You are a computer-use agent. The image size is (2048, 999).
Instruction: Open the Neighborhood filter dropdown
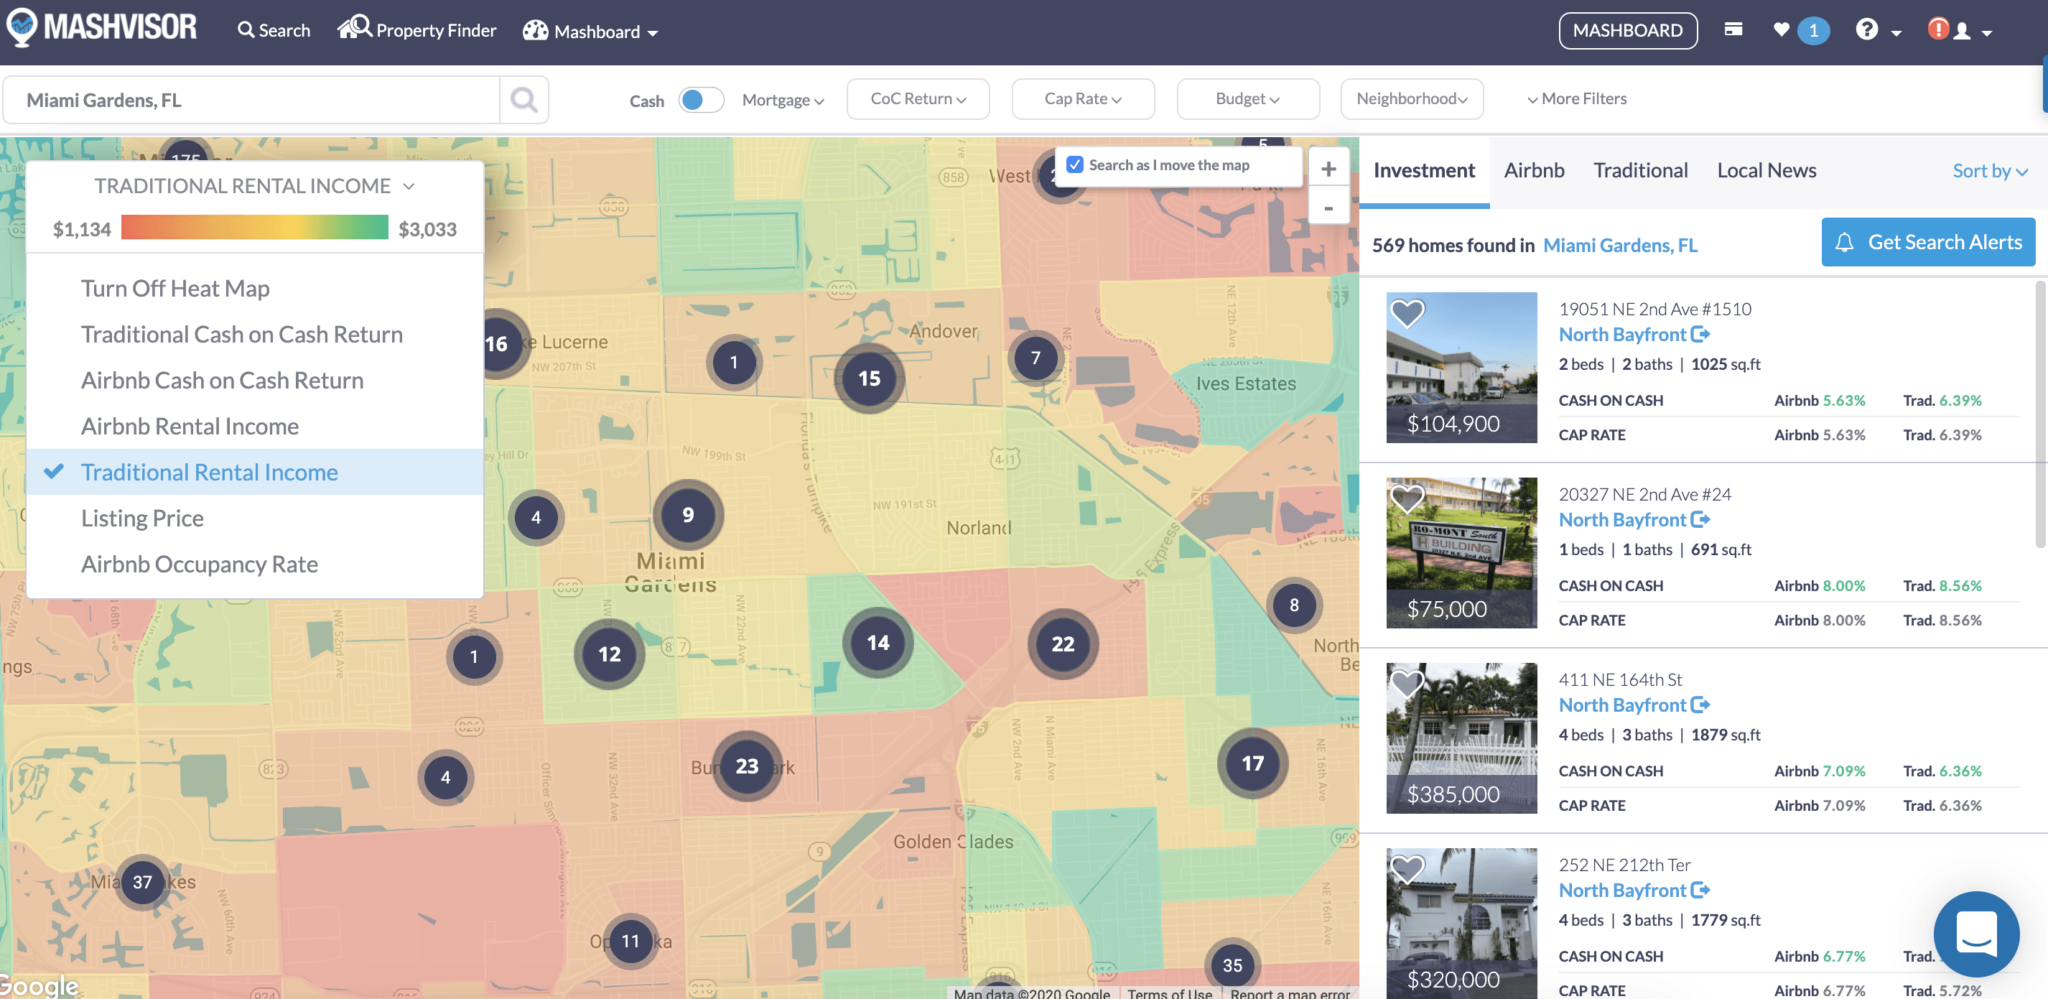[x=1411, y=99]
